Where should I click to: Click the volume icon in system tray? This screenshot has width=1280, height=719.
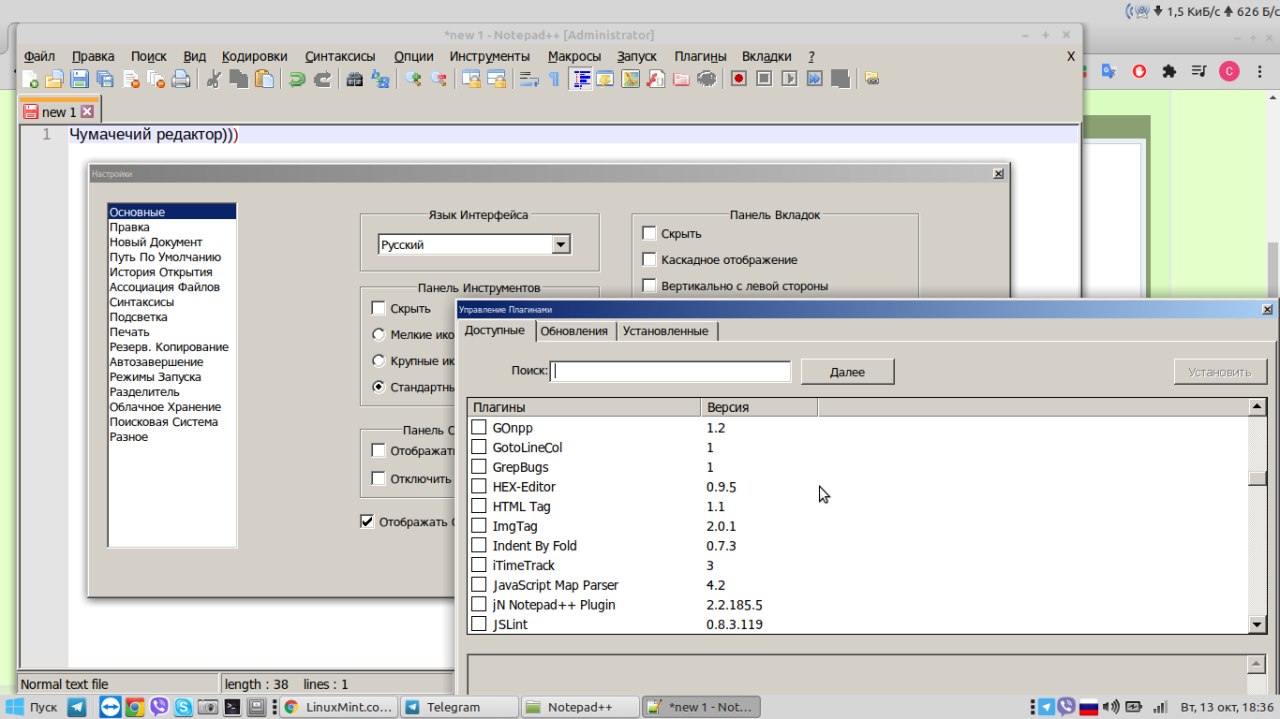[1111, 707]
